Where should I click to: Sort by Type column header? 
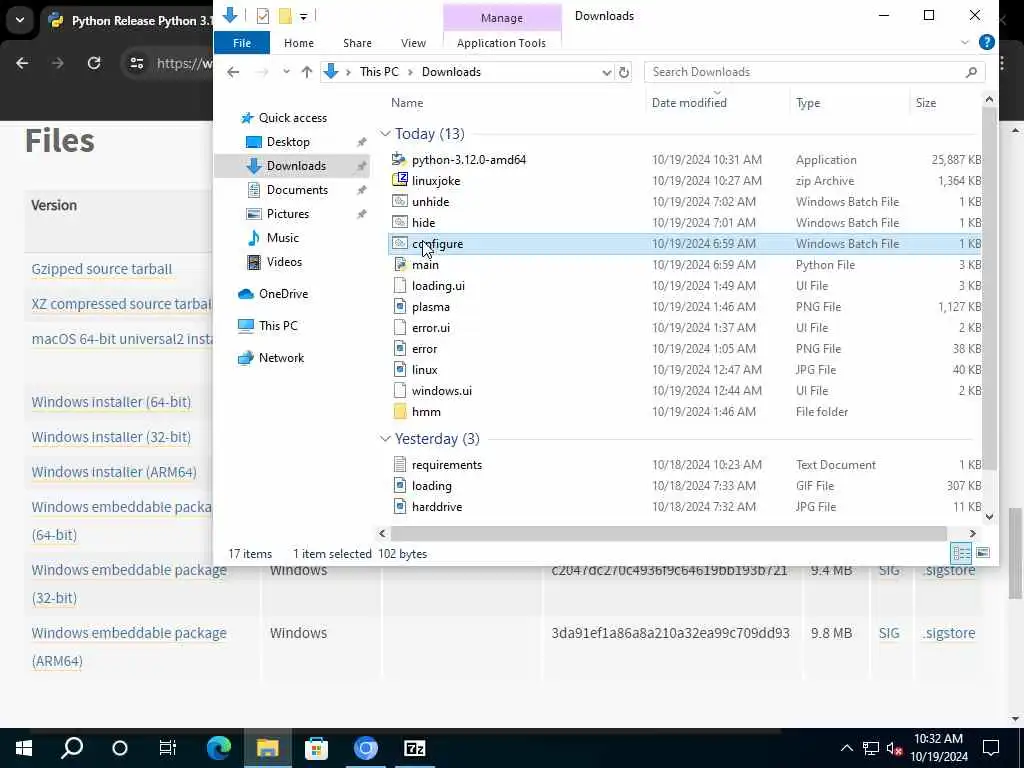(808, 103)
